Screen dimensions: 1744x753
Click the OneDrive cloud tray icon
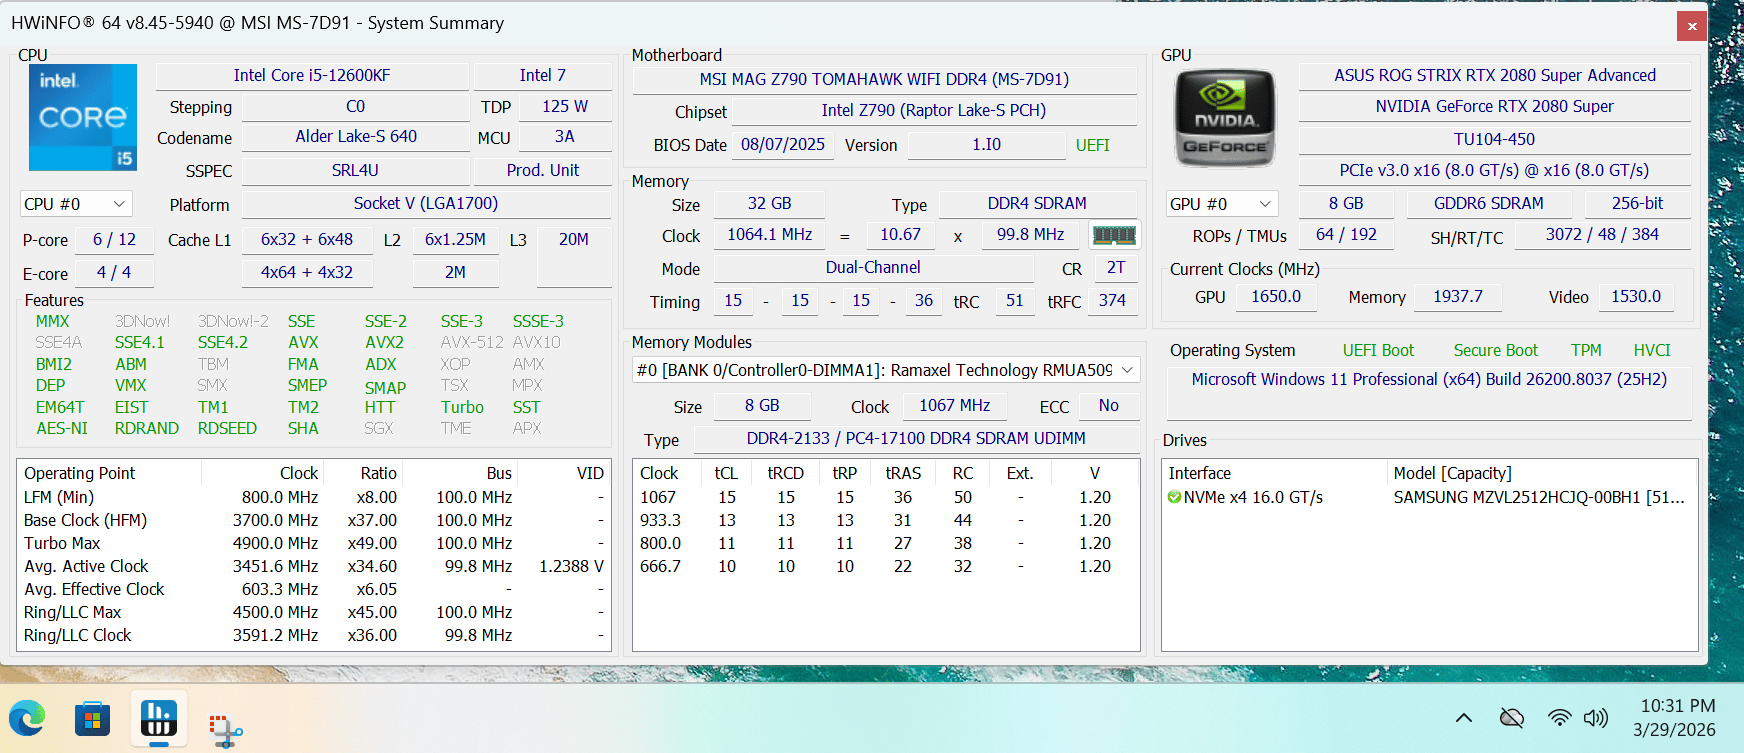click(1512, 717)
